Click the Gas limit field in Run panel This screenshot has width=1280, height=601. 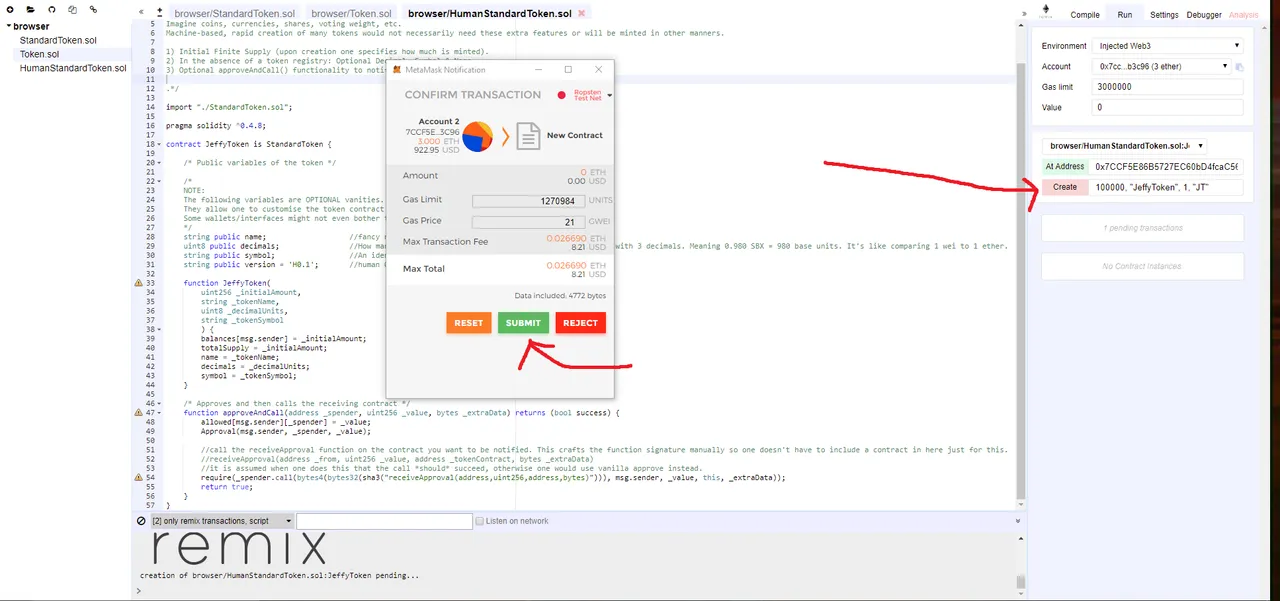[x=1169, y=87]
